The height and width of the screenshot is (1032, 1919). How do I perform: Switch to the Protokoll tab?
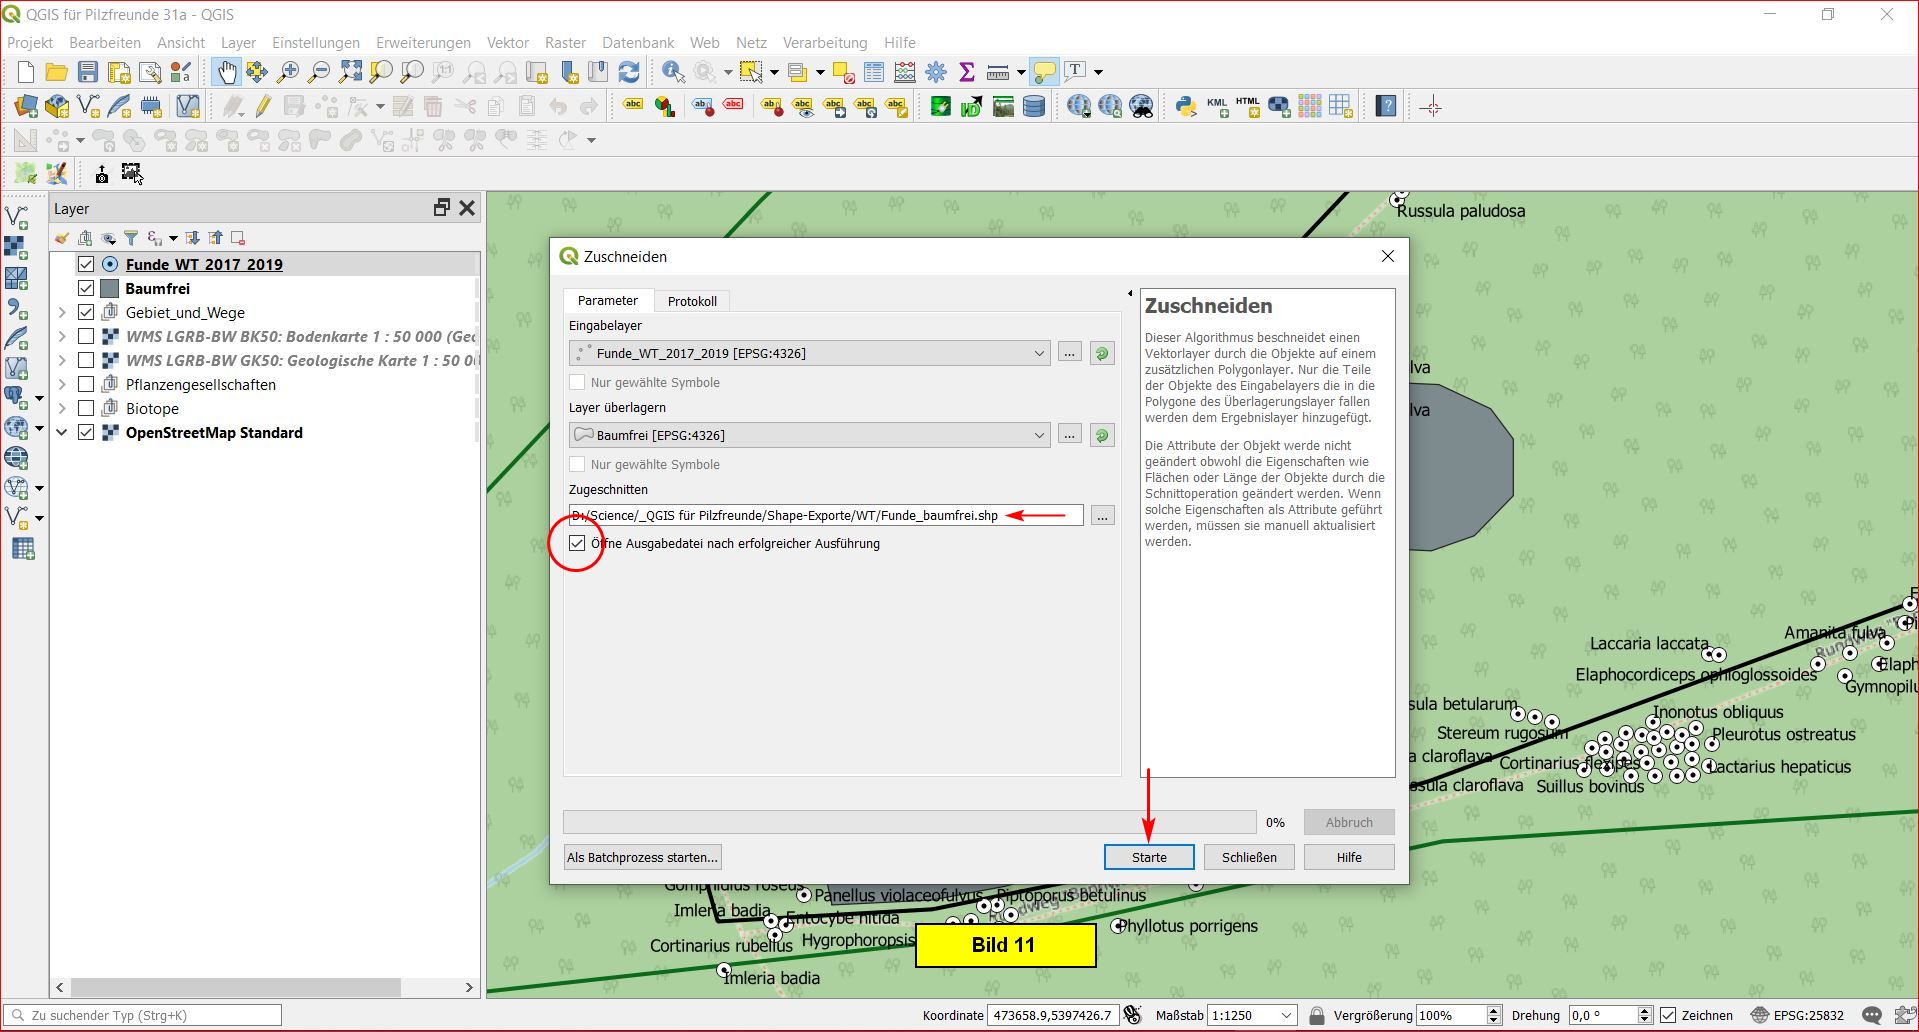click(x=692, y=301)
